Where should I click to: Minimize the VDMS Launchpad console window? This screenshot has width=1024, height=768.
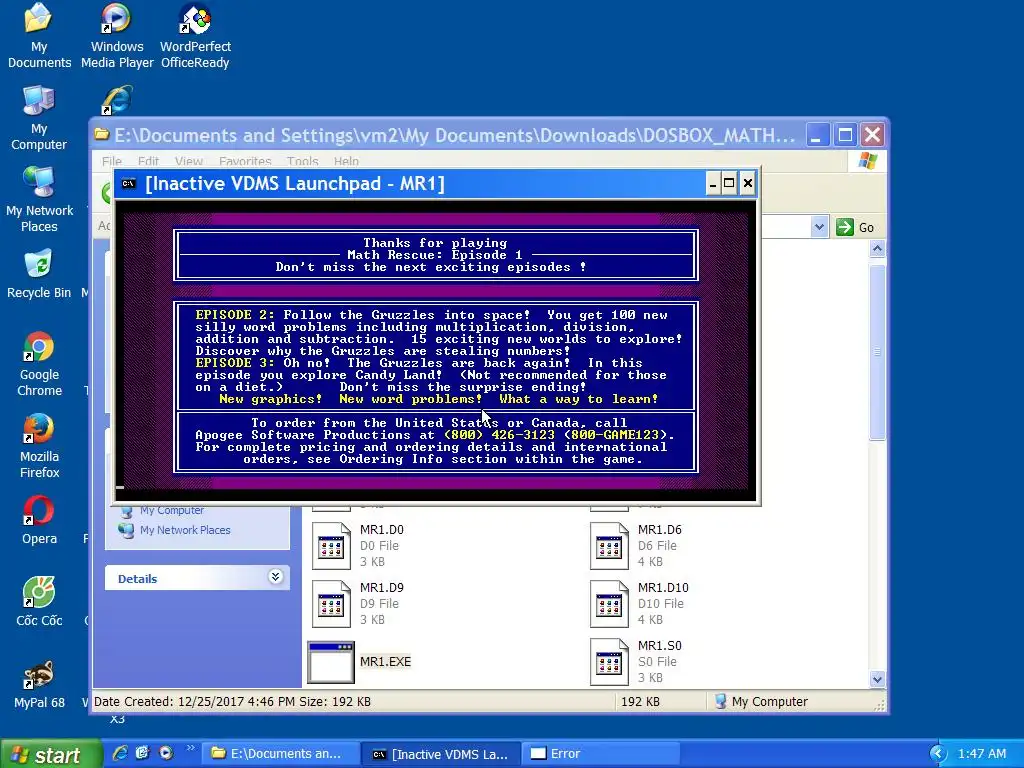pos(712,184)
